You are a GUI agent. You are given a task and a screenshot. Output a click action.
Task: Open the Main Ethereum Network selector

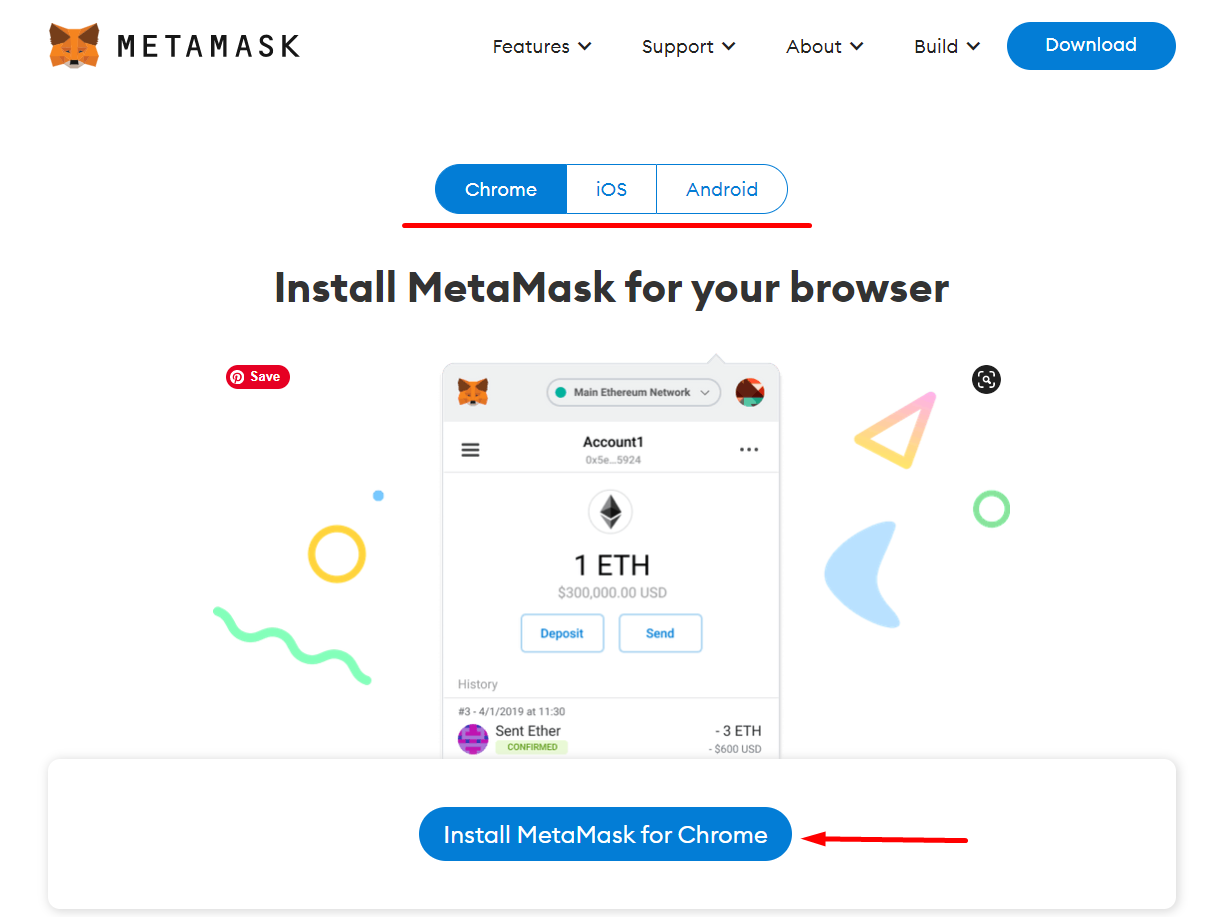coord(634,393)
